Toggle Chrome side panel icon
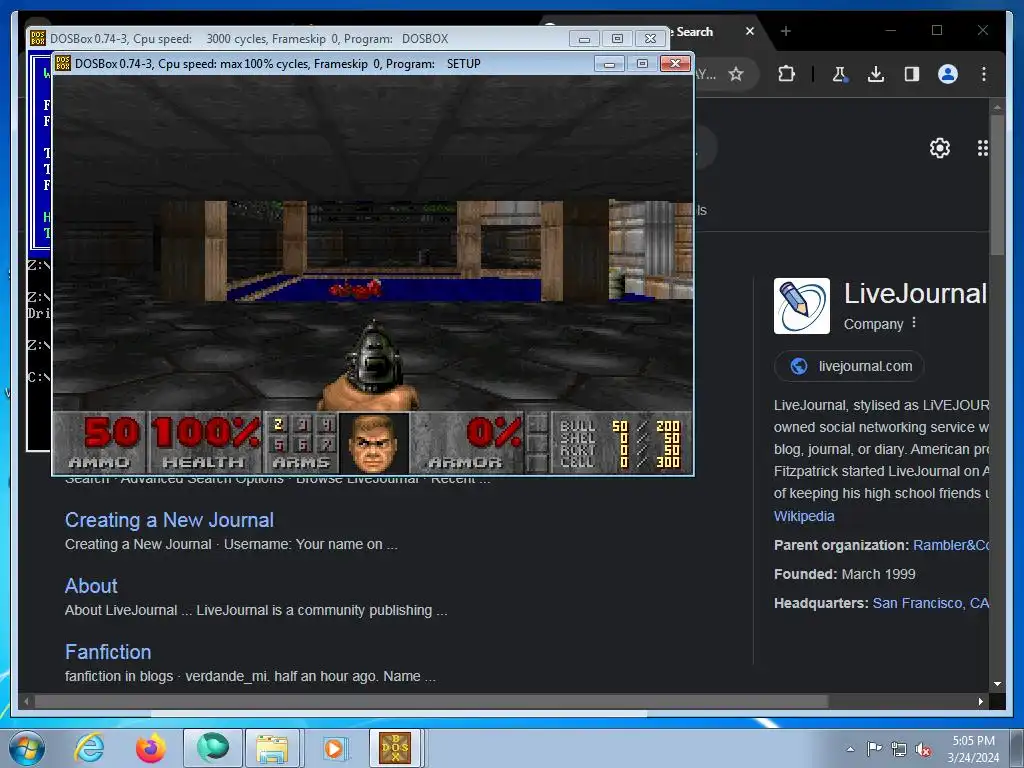 tap(912, 74)
